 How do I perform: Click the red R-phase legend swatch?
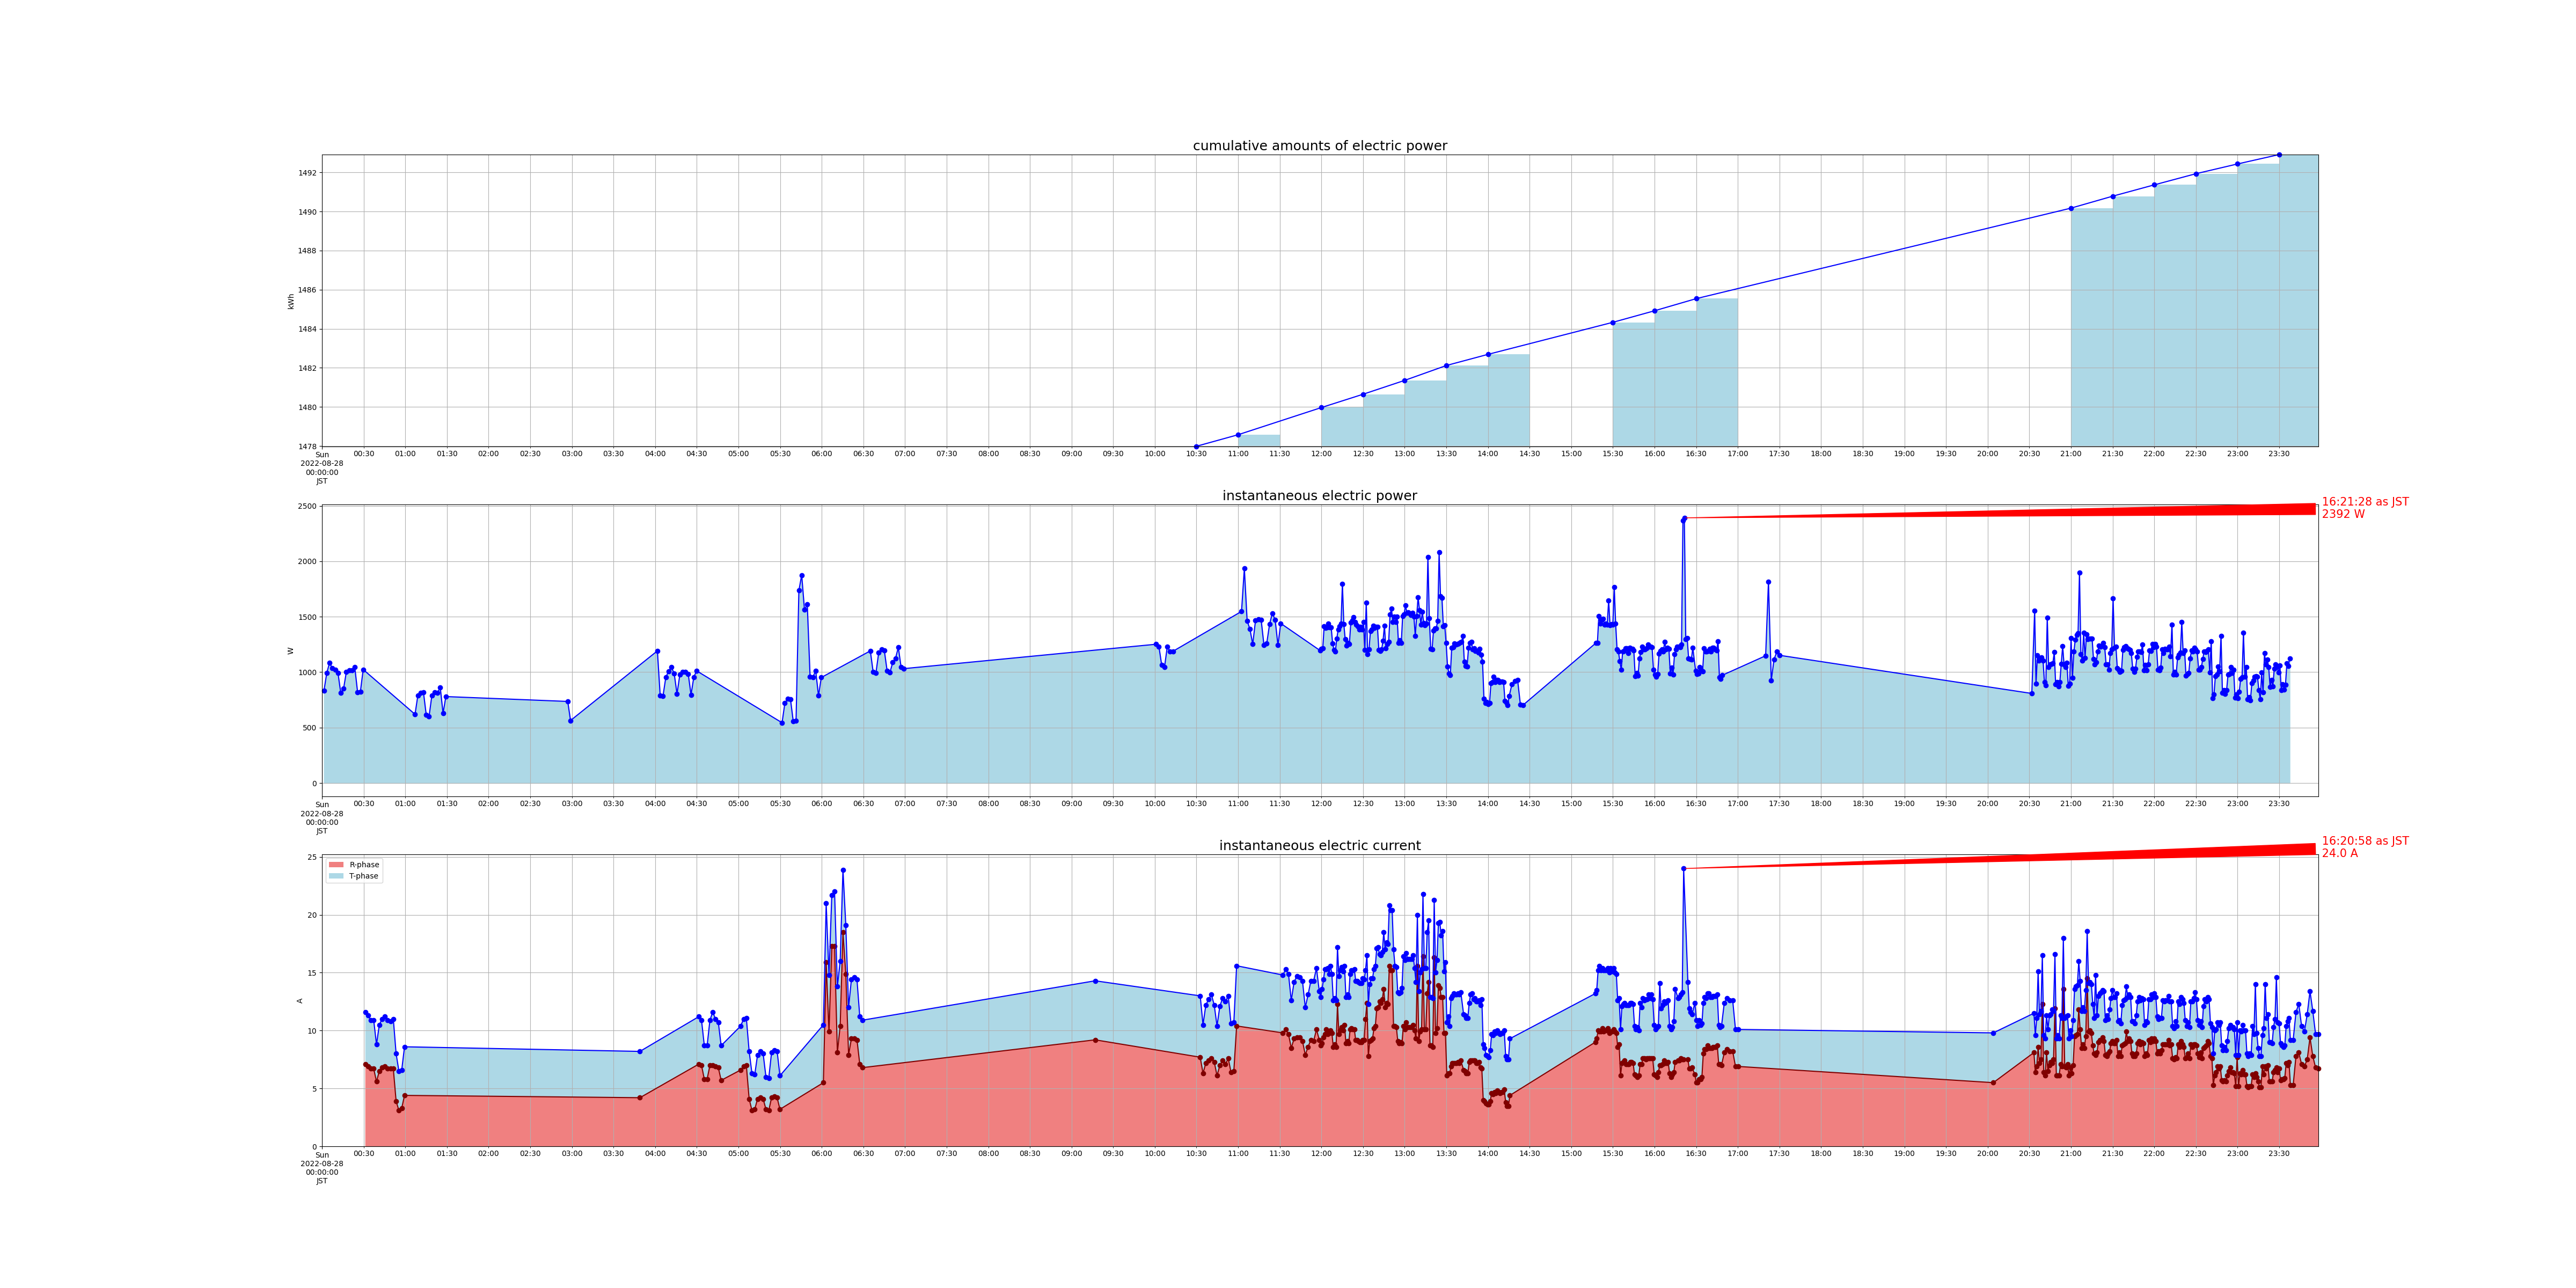pyautogui.click(x=336, y=865)
